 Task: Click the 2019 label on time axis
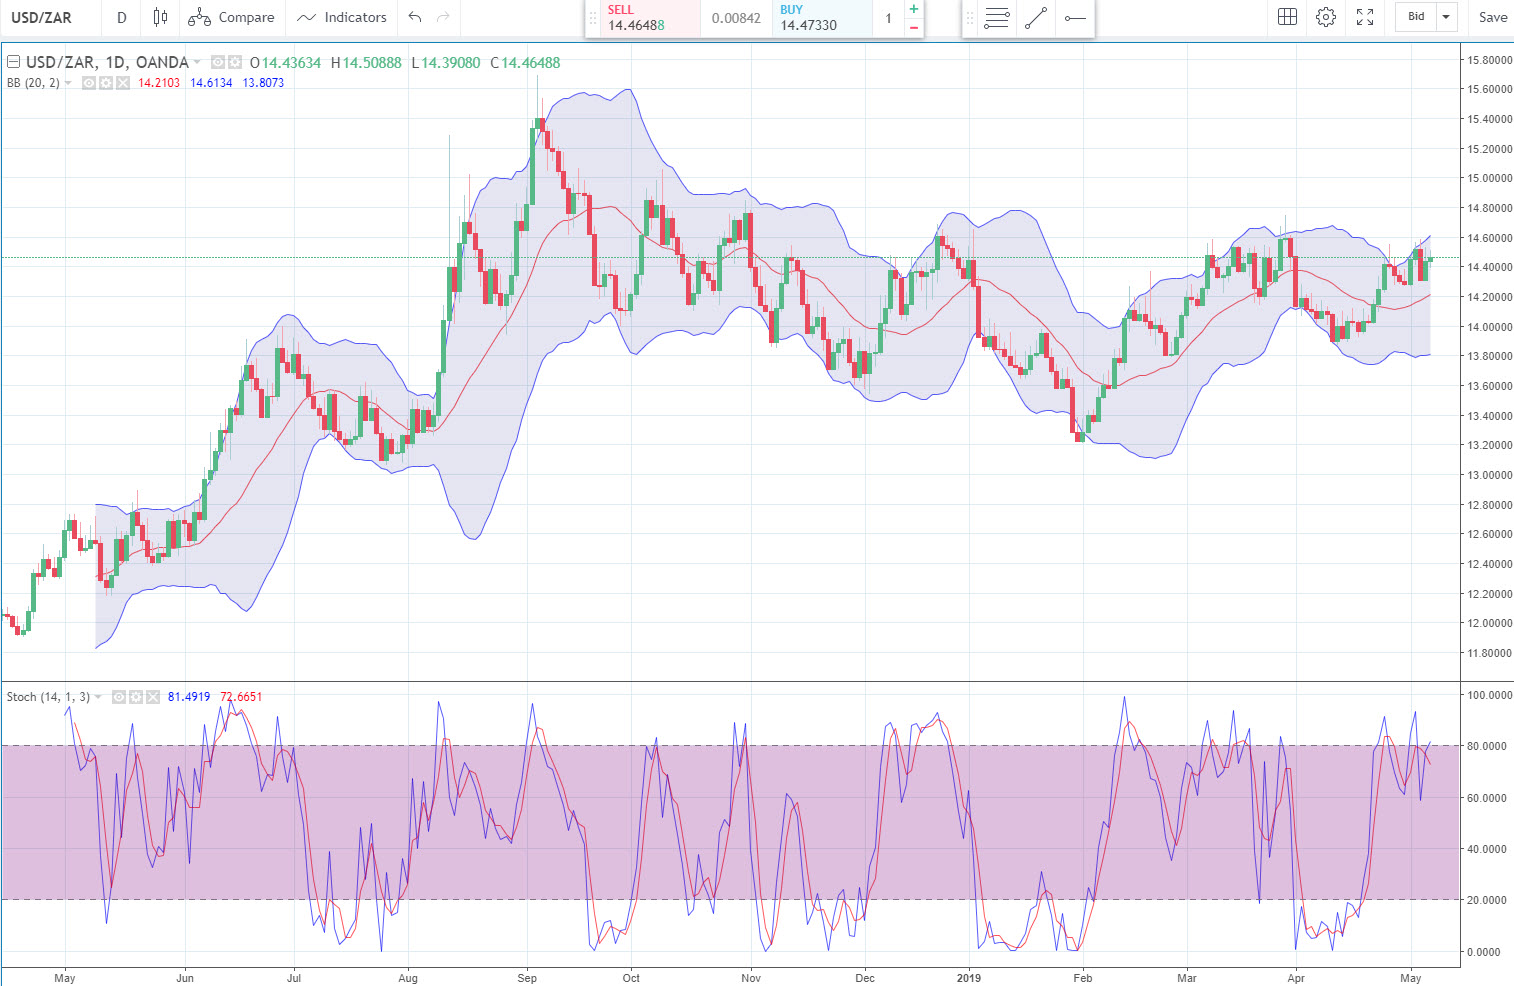click(968, 978)
